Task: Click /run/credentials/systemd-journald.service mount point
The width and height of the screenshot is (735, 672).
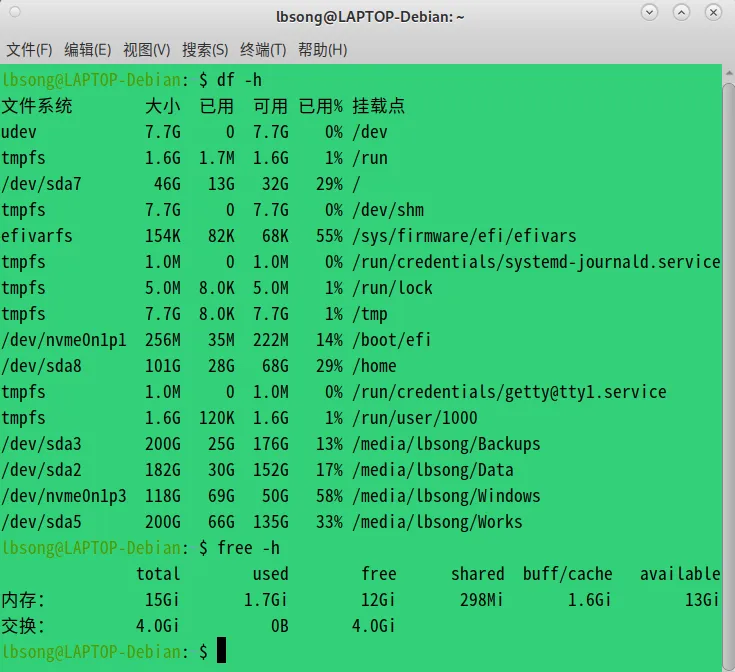Action: pyautogui.click(x=537, y=262)
